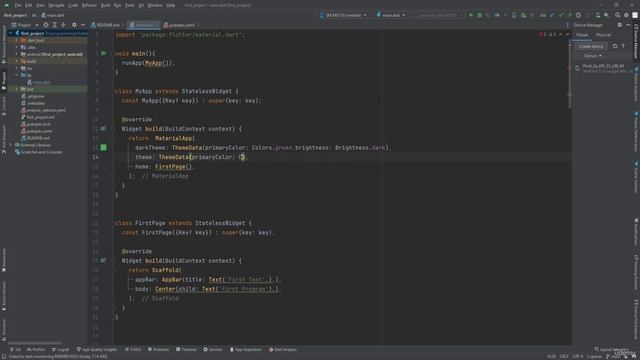The height and width of the screenshot is (360, 640).
Task: Click the green Run app button
Action: (x=471, y=15)
